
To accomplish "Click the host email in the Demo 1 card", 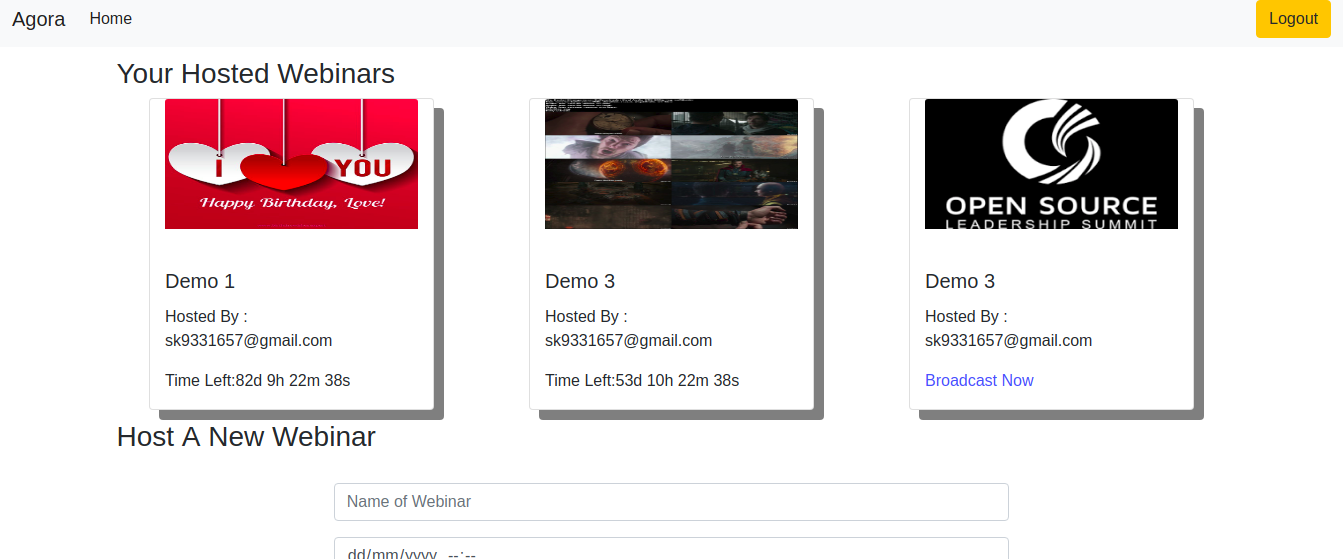I will pos(248,341).
